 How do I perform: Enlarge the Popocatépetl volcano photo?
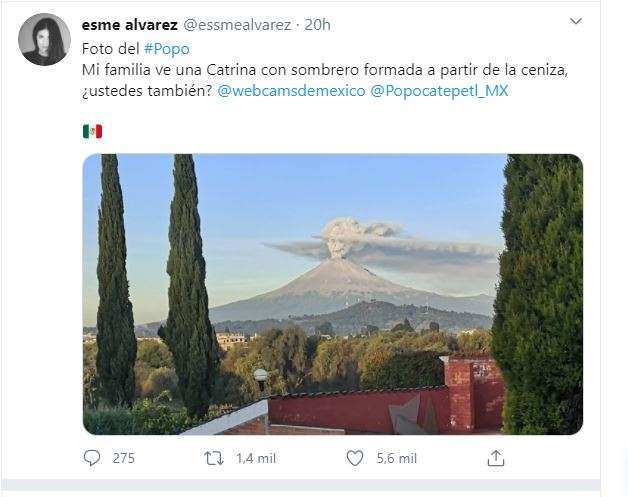[x=333, y=294]
